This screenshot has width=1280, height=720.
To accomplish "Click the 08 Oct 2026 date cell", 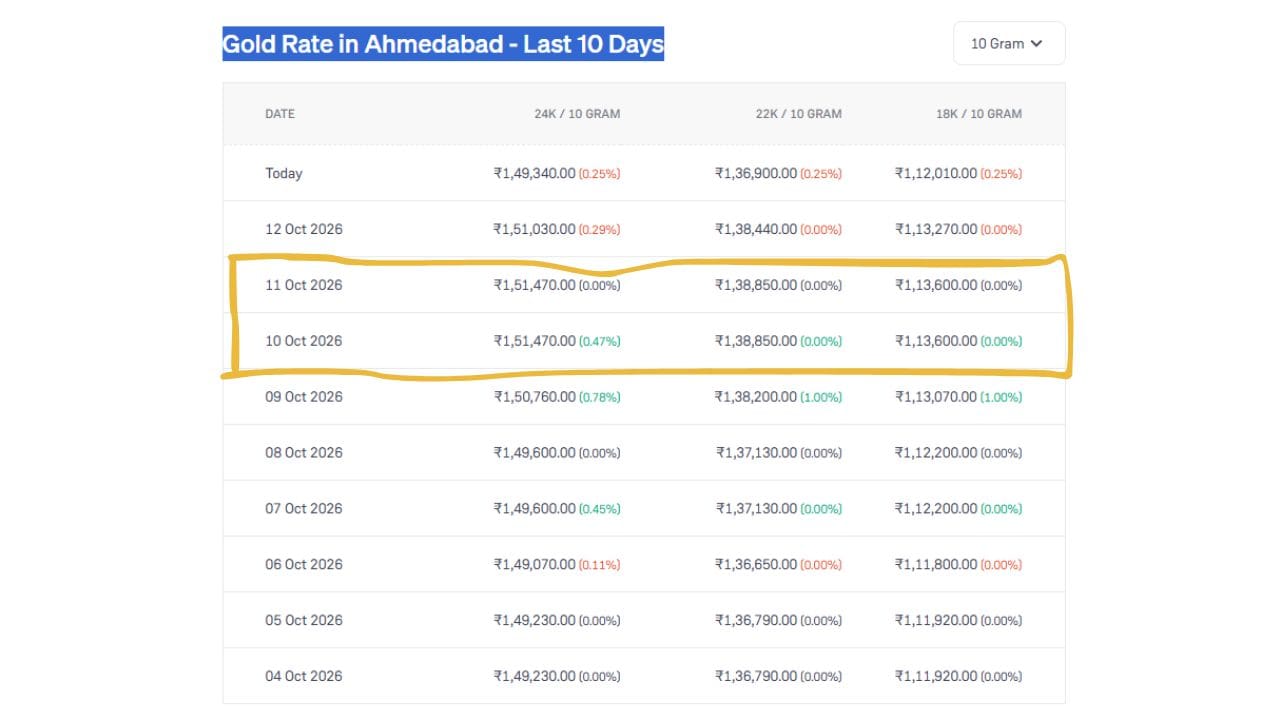I will point(304,453).
